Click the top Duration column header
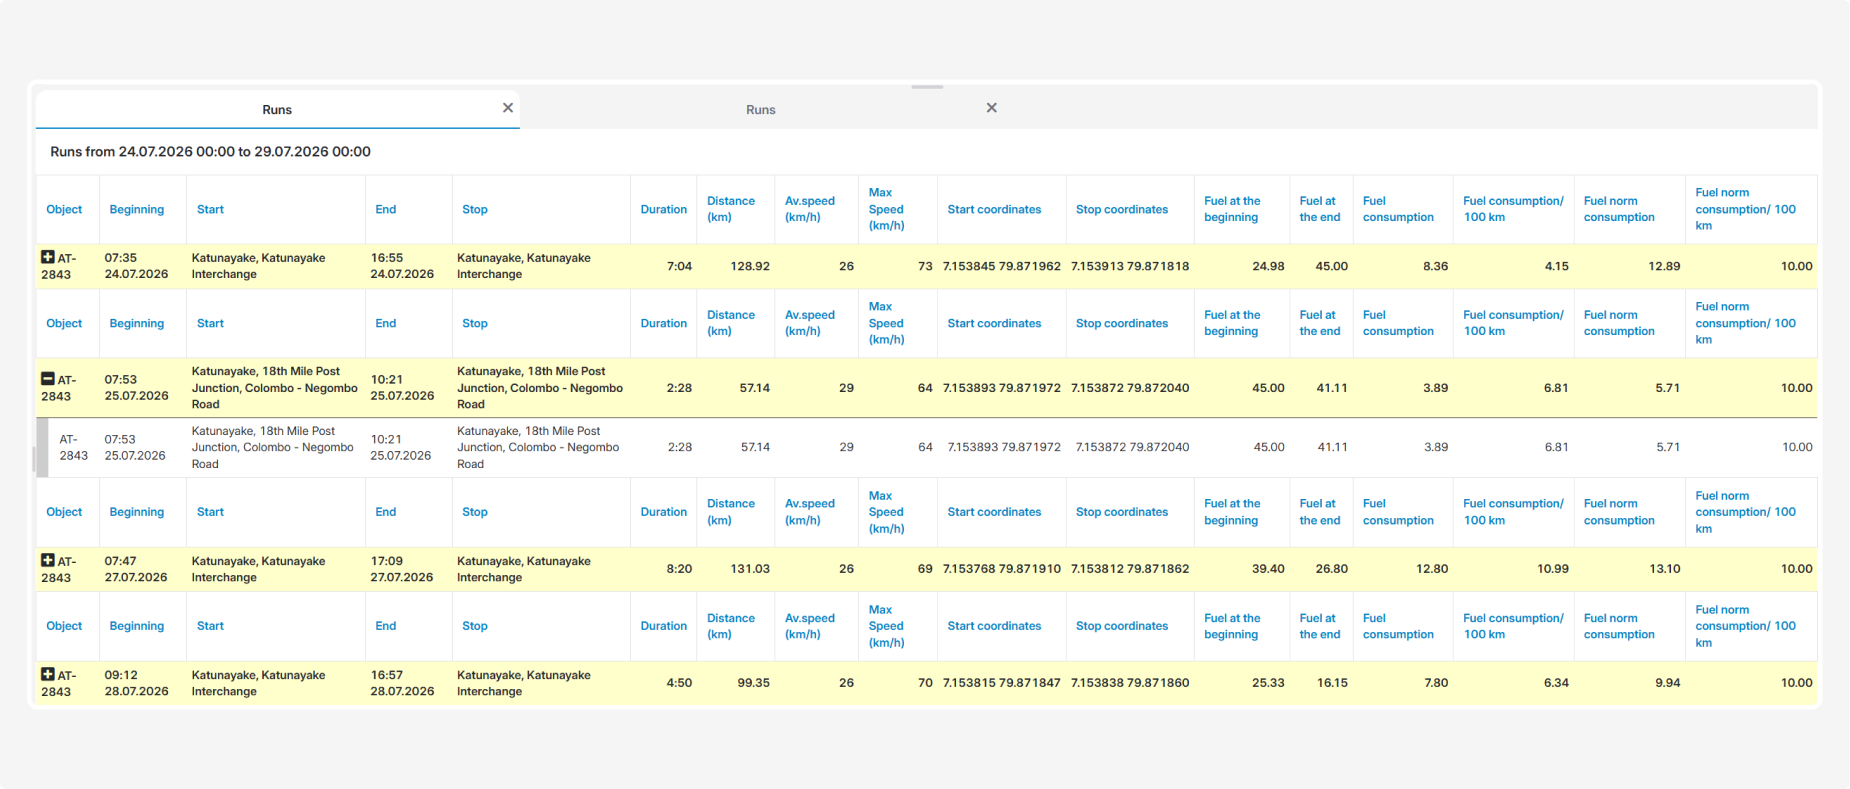1850x789 pixels. click(x=663, y=209)
